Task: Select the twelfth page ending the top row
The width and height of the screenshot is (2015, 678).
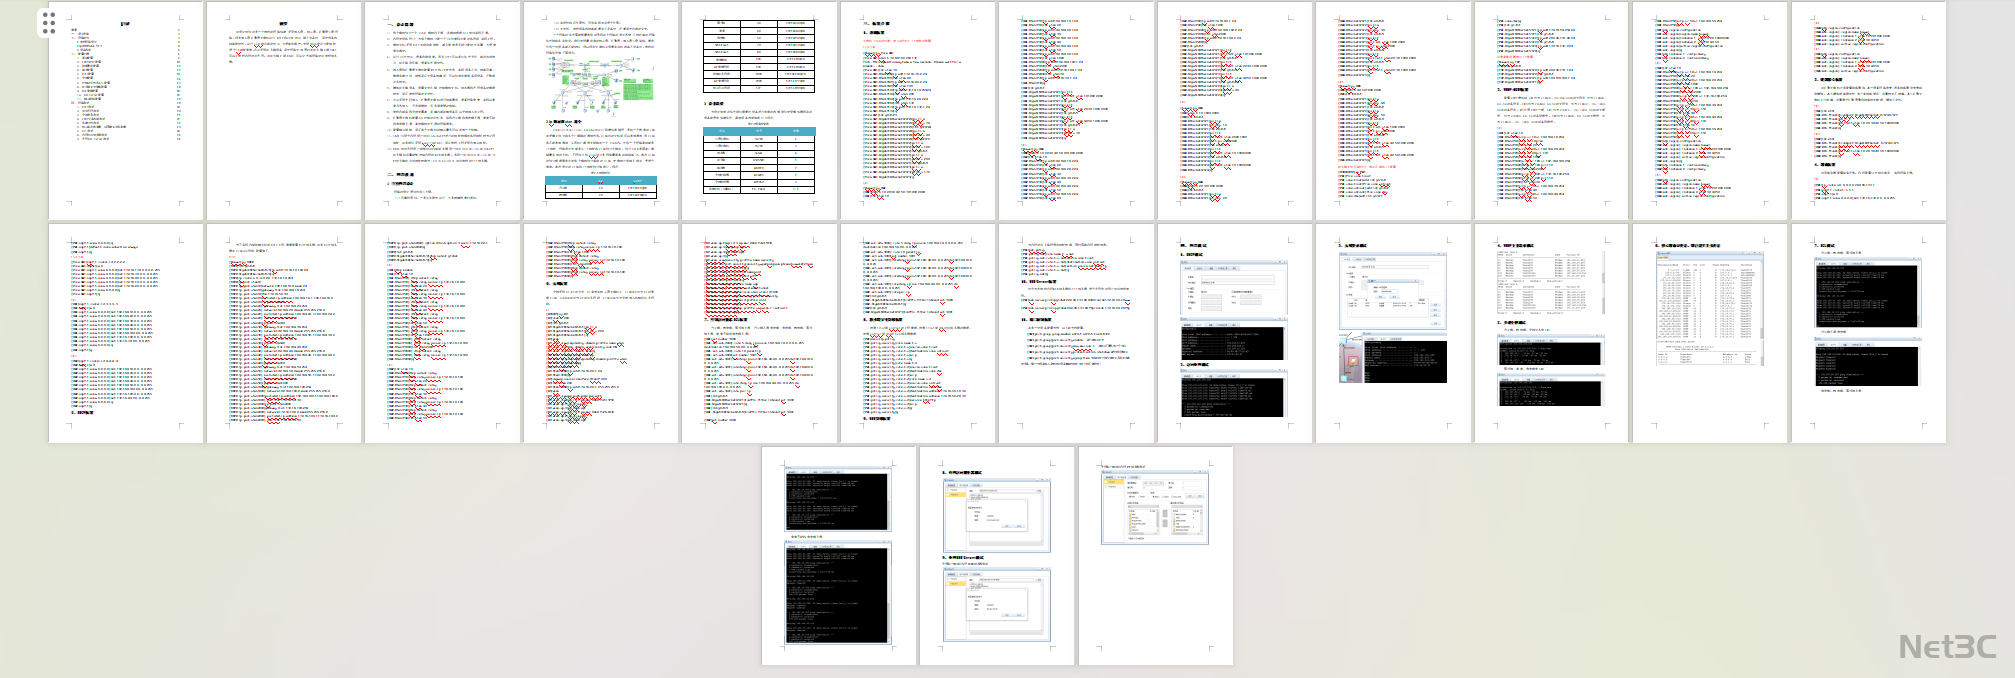Action: [x=1868, y=111]
